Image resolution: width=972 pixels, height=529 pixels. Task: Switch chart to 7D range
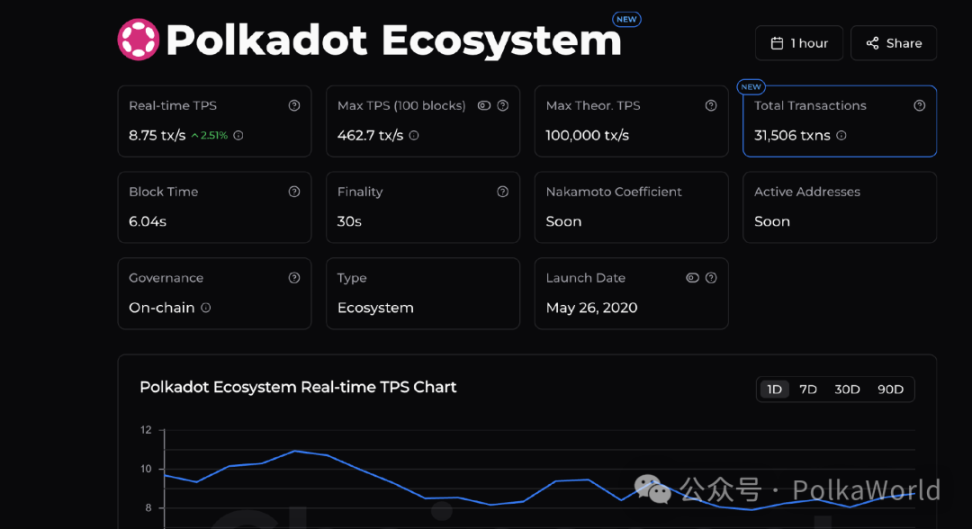coord(808,389)
